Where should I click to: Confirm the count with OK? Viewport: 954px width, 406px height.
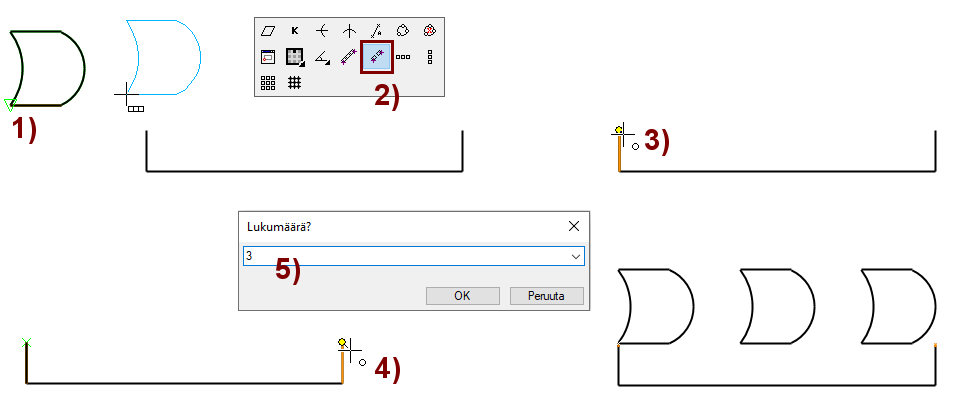[x=462, y=296]
